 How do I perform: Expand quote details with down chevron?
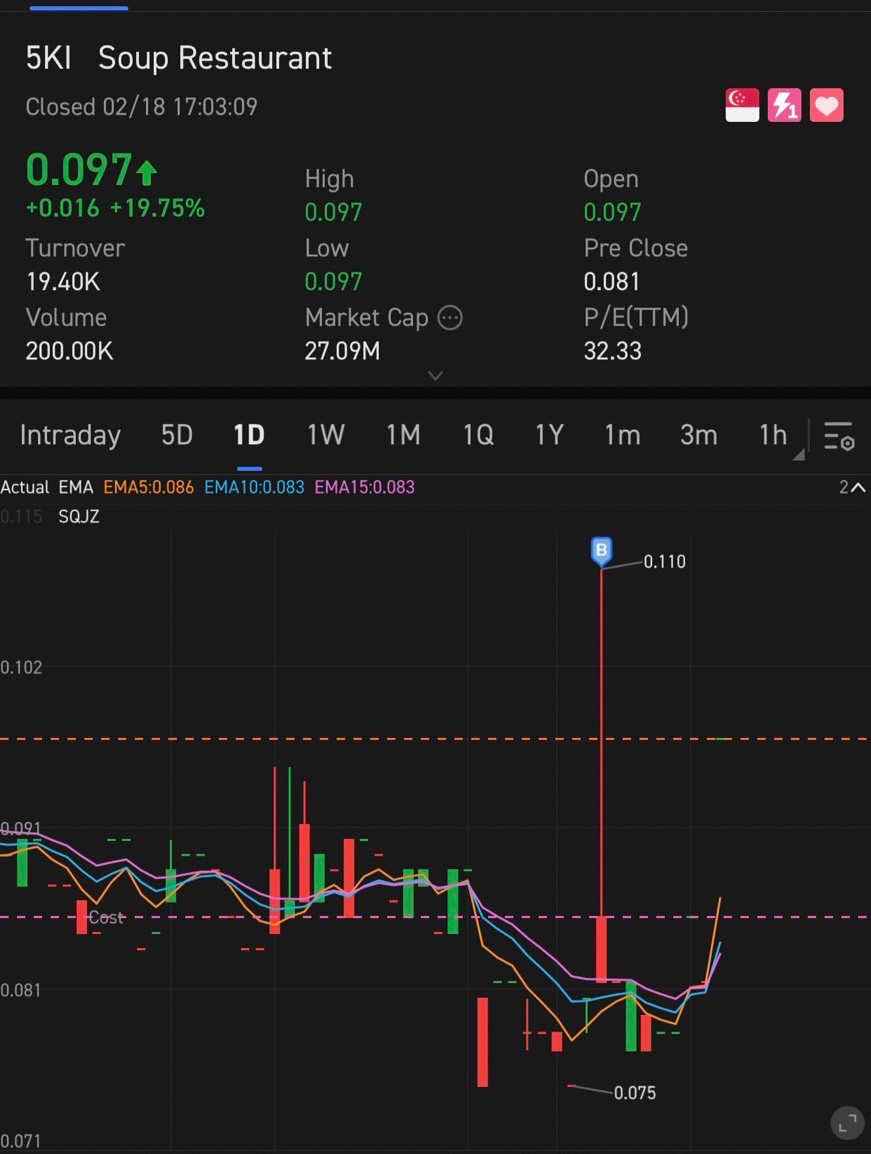[x=435, y=375]
